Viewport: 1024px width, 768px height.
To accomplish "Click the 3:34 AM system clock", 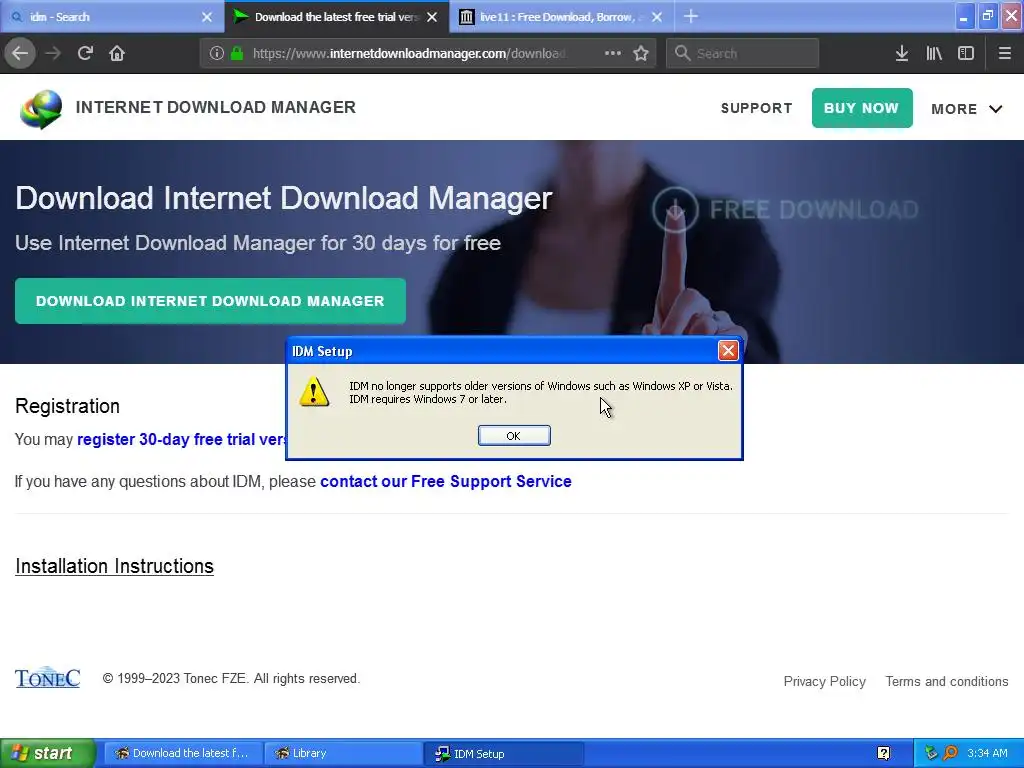I will click(987, 753).
